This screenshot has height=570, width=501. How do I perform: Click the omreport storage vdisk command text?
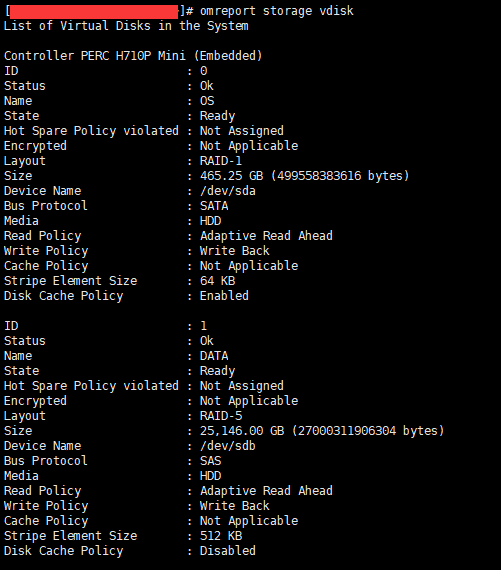[x=276, y=11]
